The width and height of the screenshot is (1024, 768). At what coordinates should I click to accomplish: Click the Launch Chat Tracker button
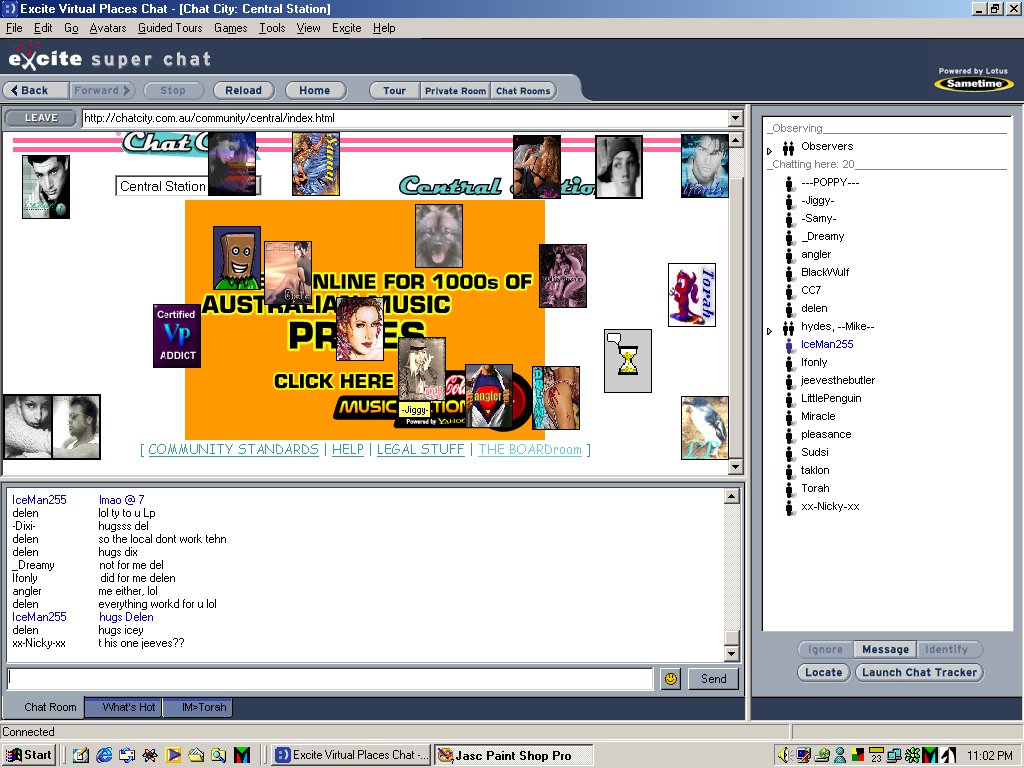919,672
